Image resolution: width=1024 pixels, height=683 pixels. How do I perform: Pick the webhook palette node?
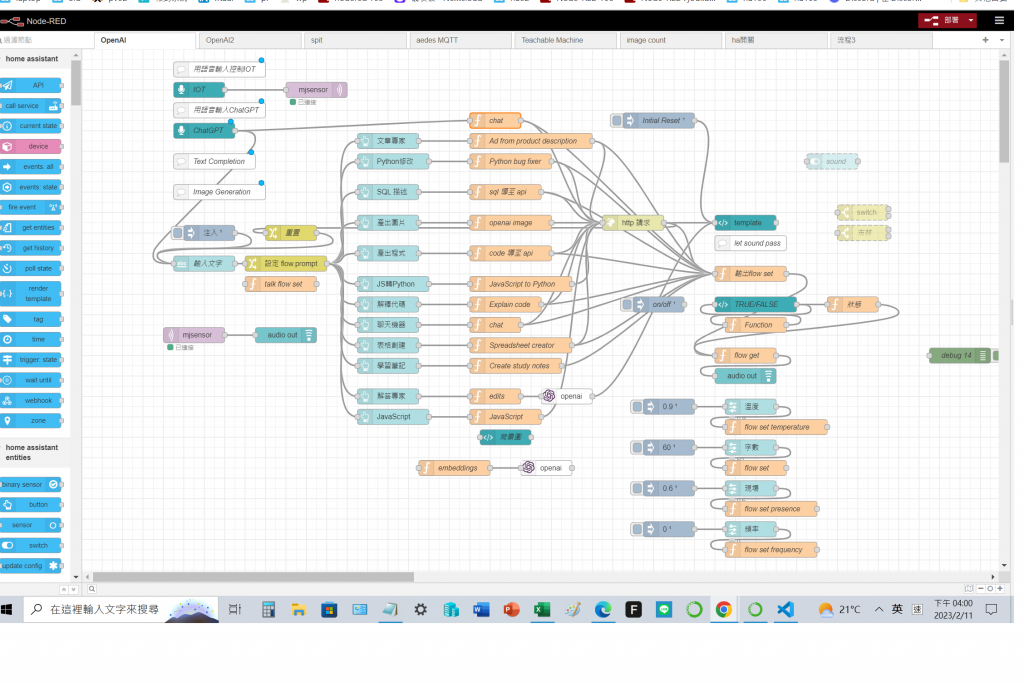31,401
